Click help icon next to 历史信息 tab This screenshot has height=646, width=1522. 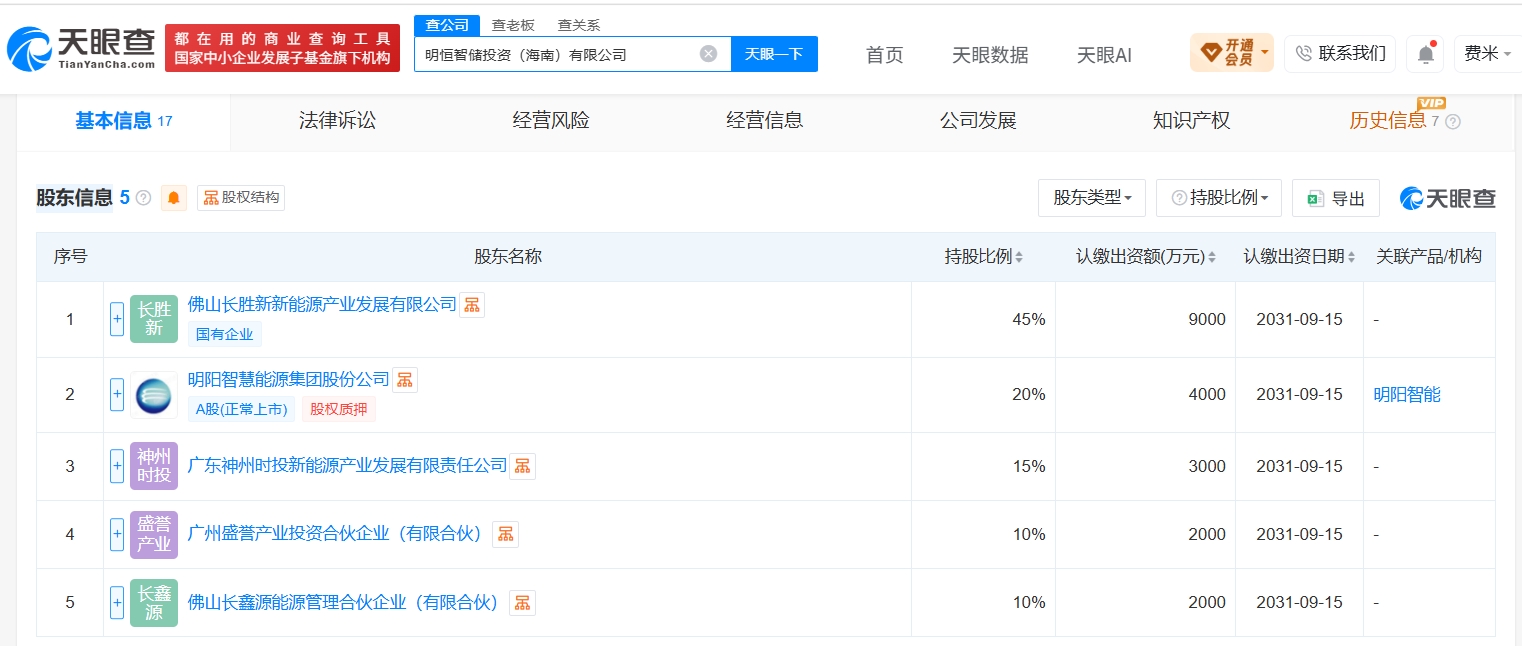pyautogui.click(x=1453, y=122)
